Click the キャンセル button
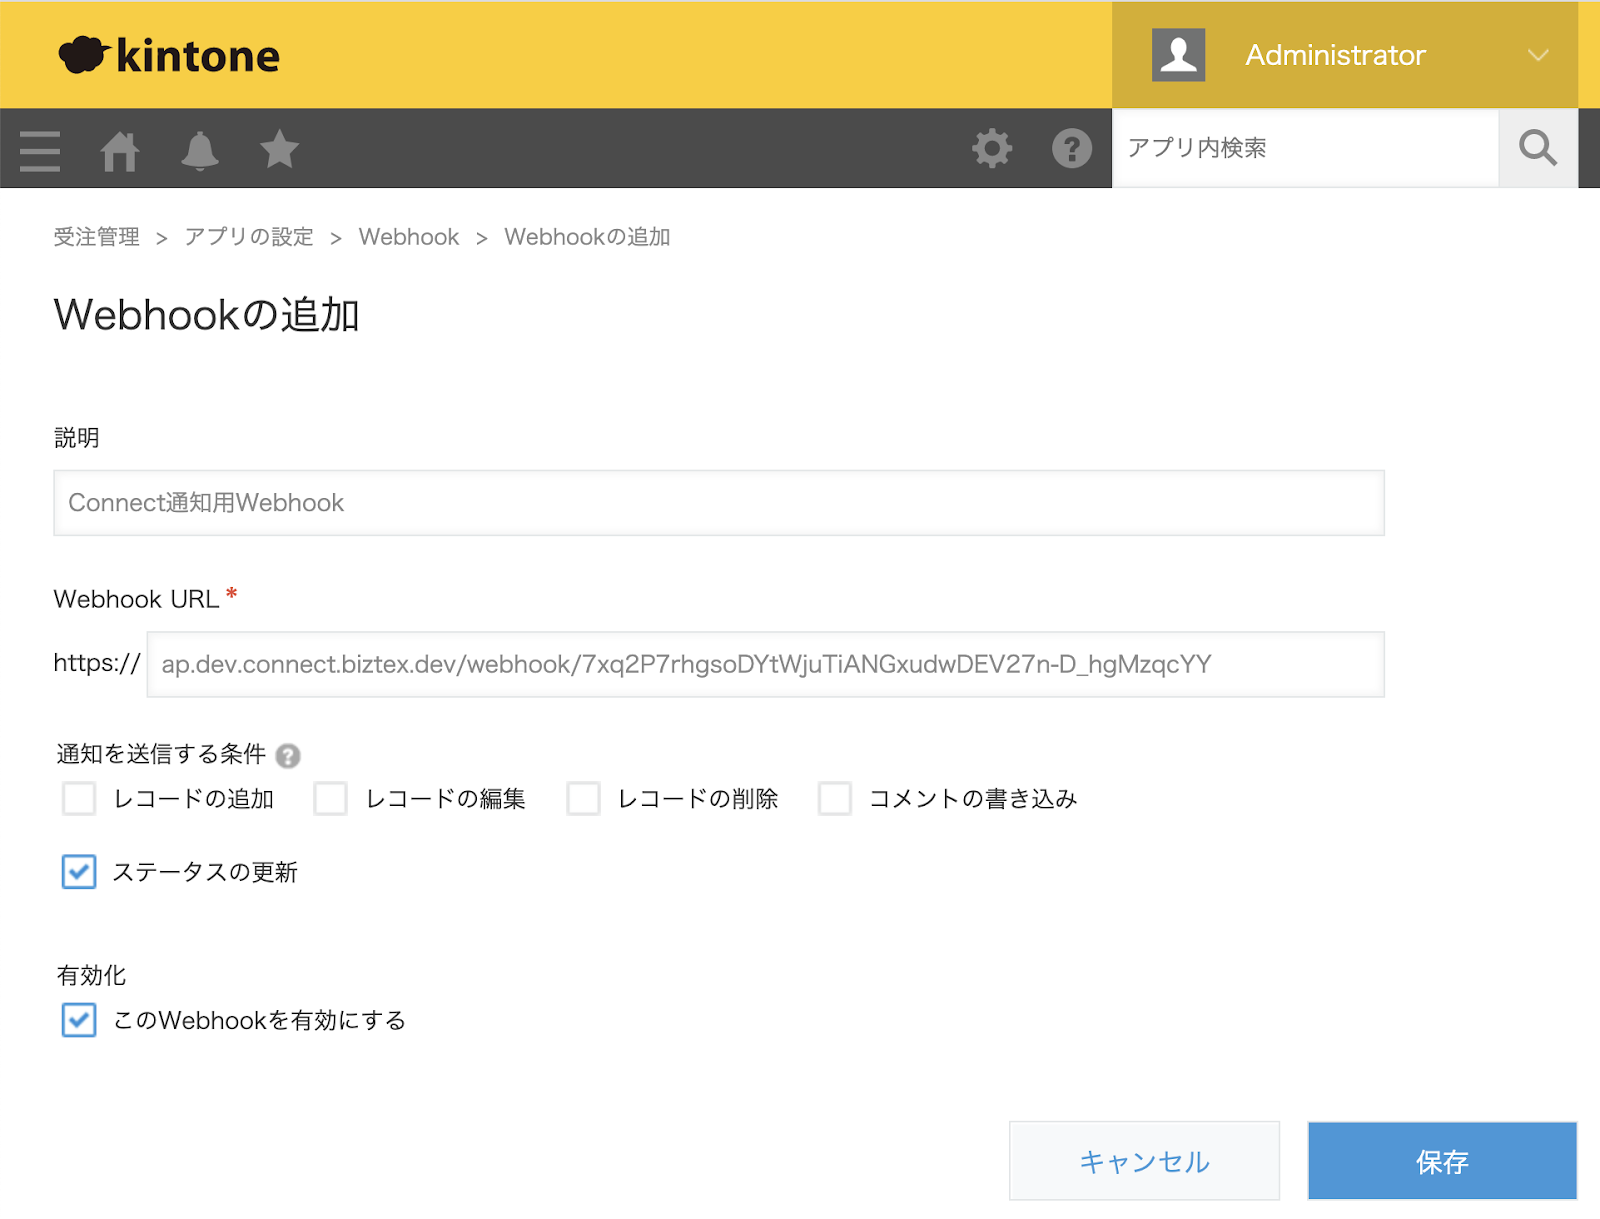The height and width of the screenshot is (1219, 1600). coord(1144,1160)
